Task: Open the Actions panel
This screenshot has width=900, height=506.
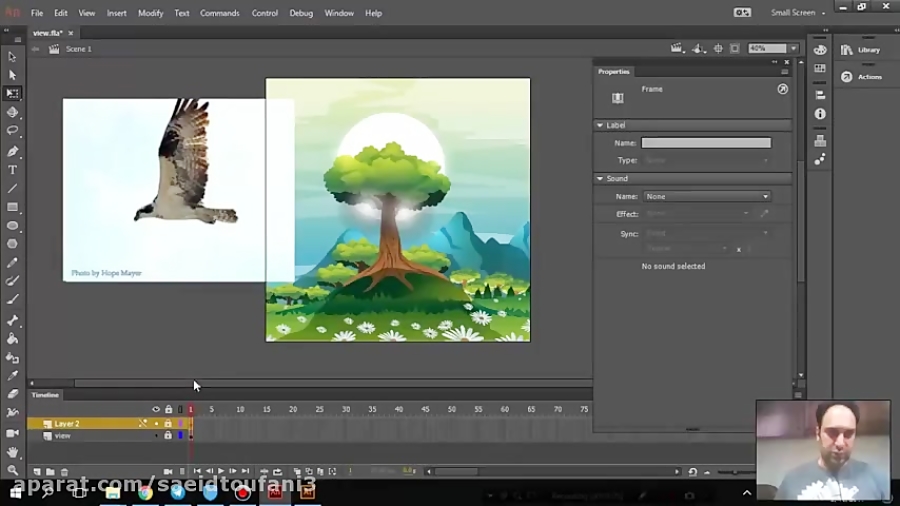Action: click(x=861, y=76)
